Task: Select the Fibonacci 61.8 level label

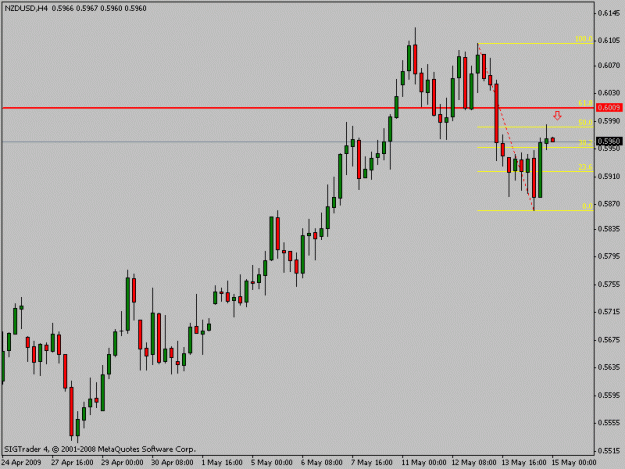Action: (585, 103)
